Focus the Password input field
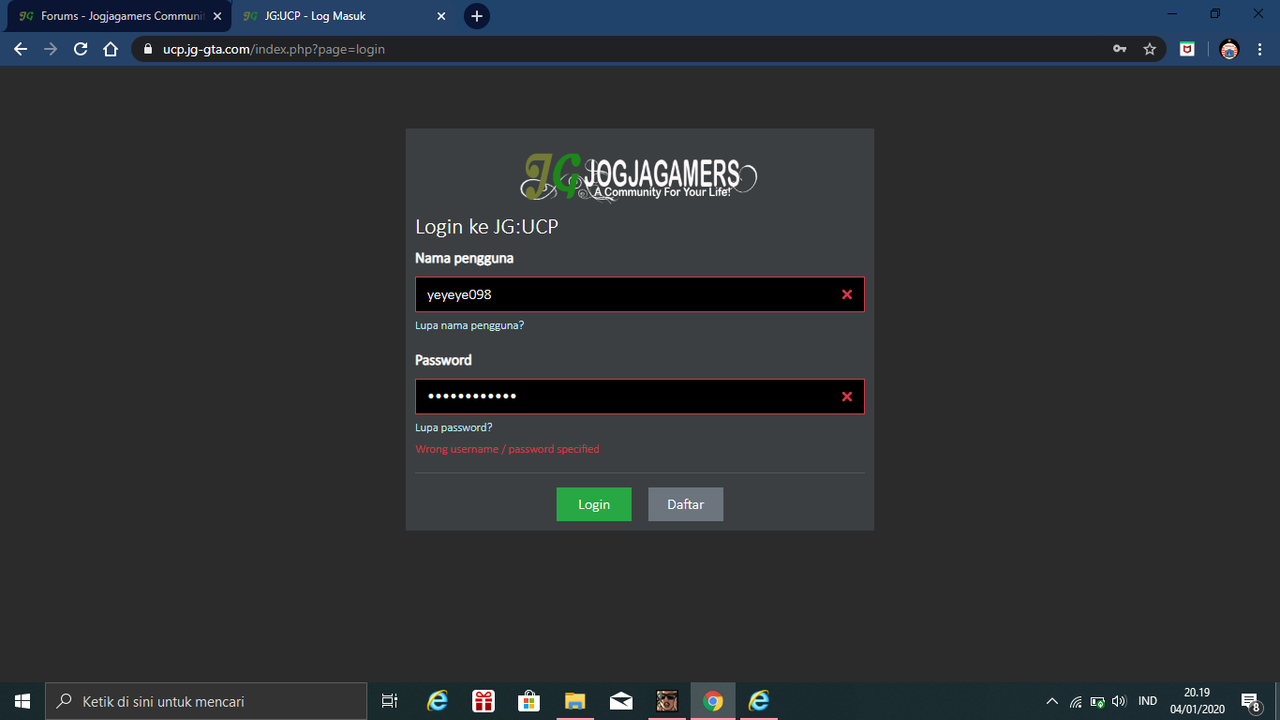 [640, 397]
